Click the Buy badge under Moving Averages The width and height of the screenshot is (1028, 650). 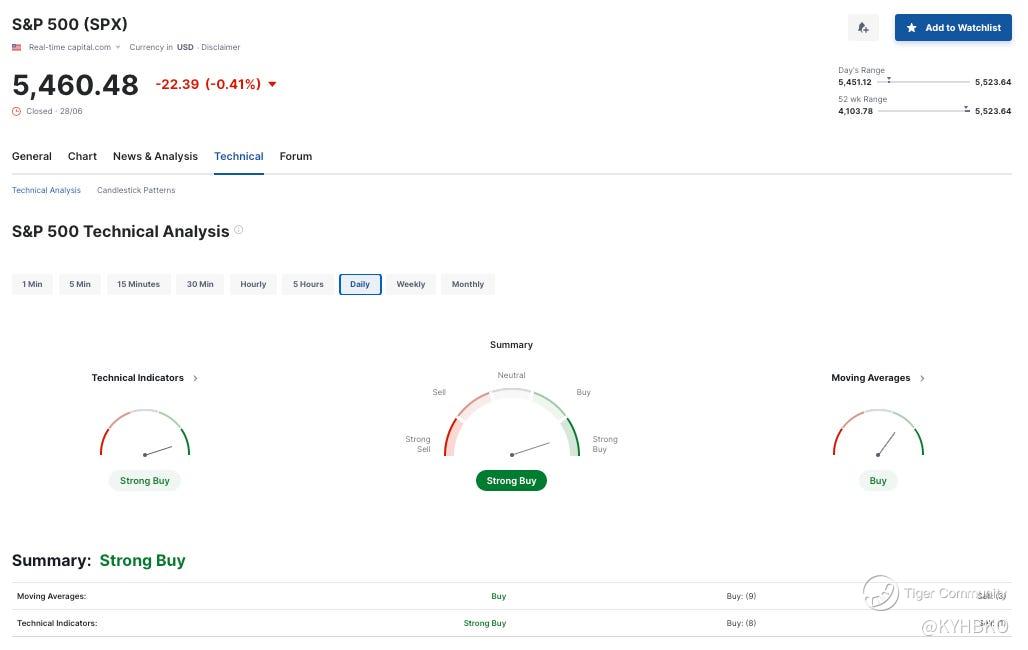[x=878, y=481]
